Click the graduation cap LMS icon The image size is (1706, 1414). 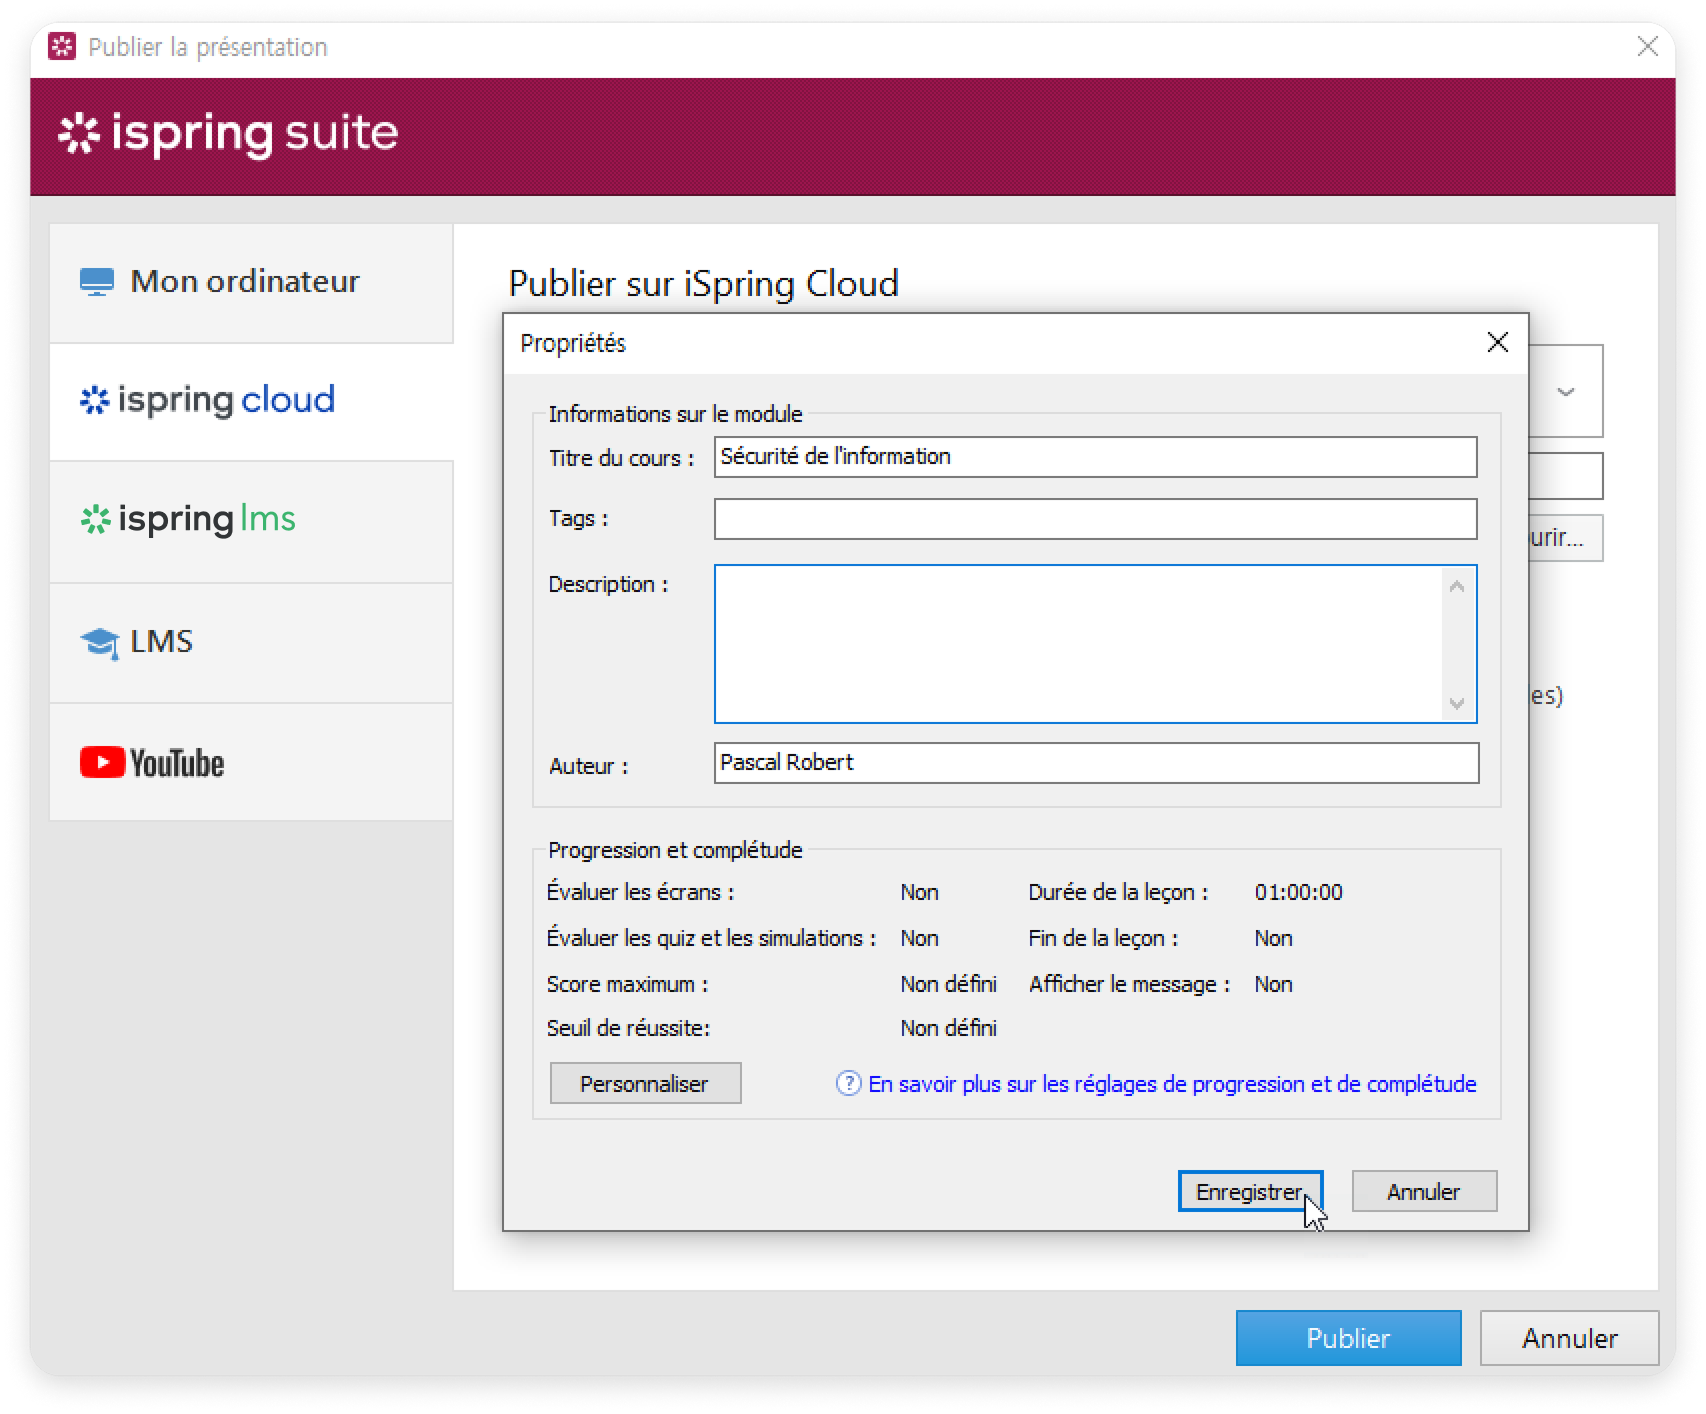[x=99, y=642]
